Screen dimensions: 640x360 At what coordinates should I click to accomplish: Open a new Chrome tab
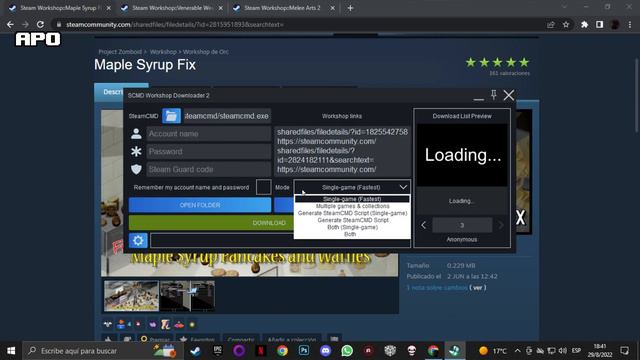[x=350, y=8]
